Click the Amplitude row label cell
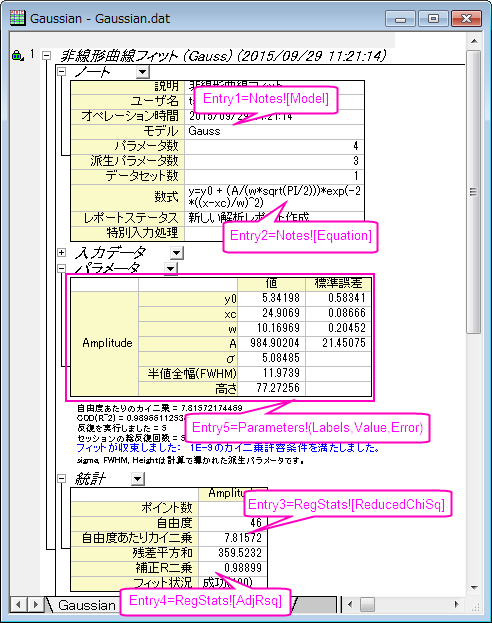This screenshot has height=623, width=492. (105, 343)
